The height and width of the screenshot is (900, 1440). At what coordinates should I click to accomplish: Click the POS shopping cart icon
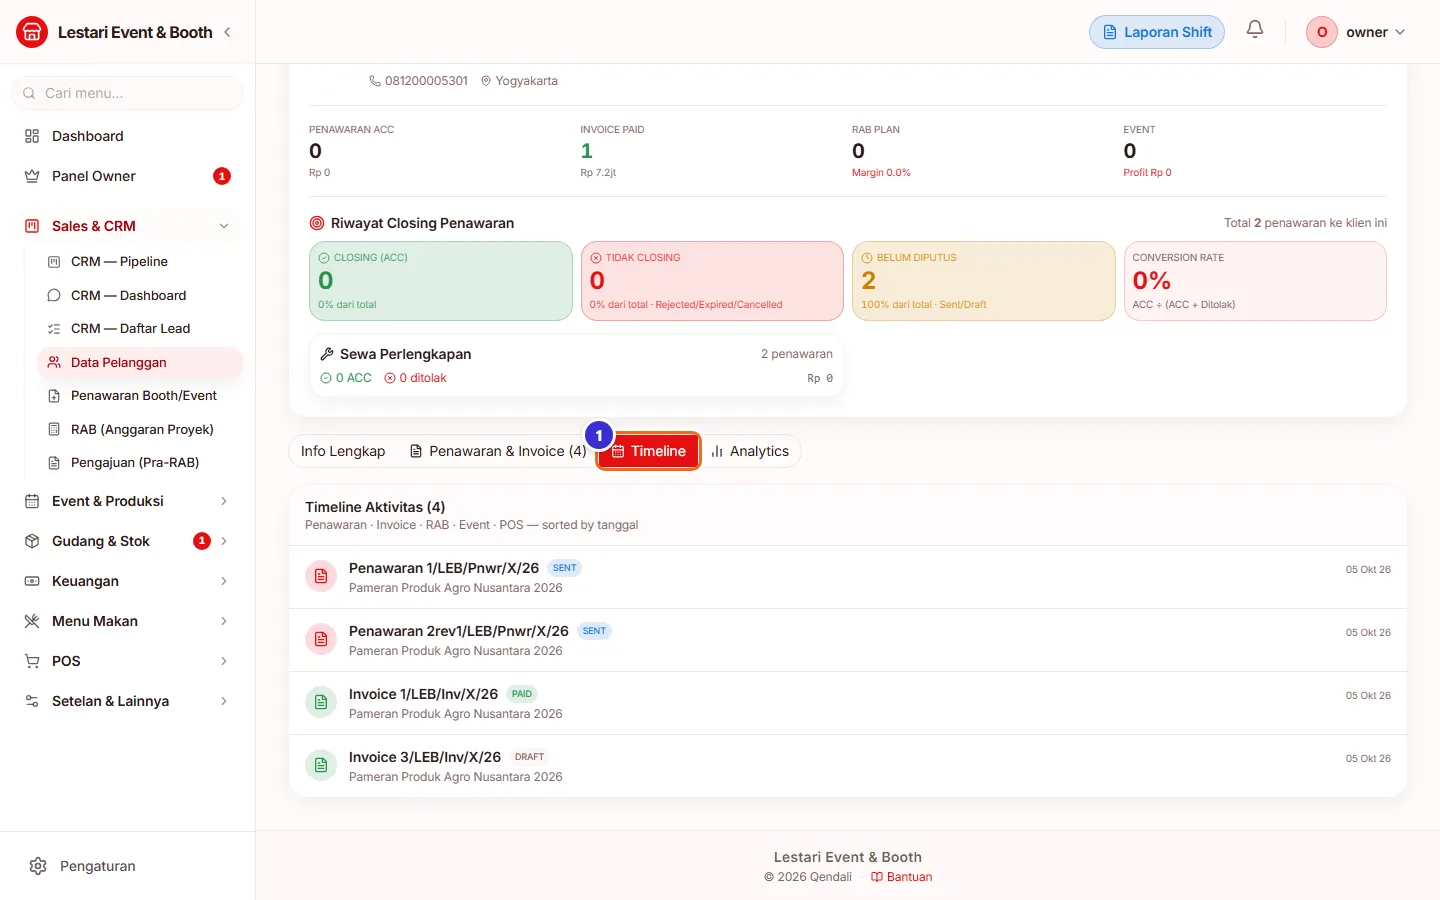32,661
